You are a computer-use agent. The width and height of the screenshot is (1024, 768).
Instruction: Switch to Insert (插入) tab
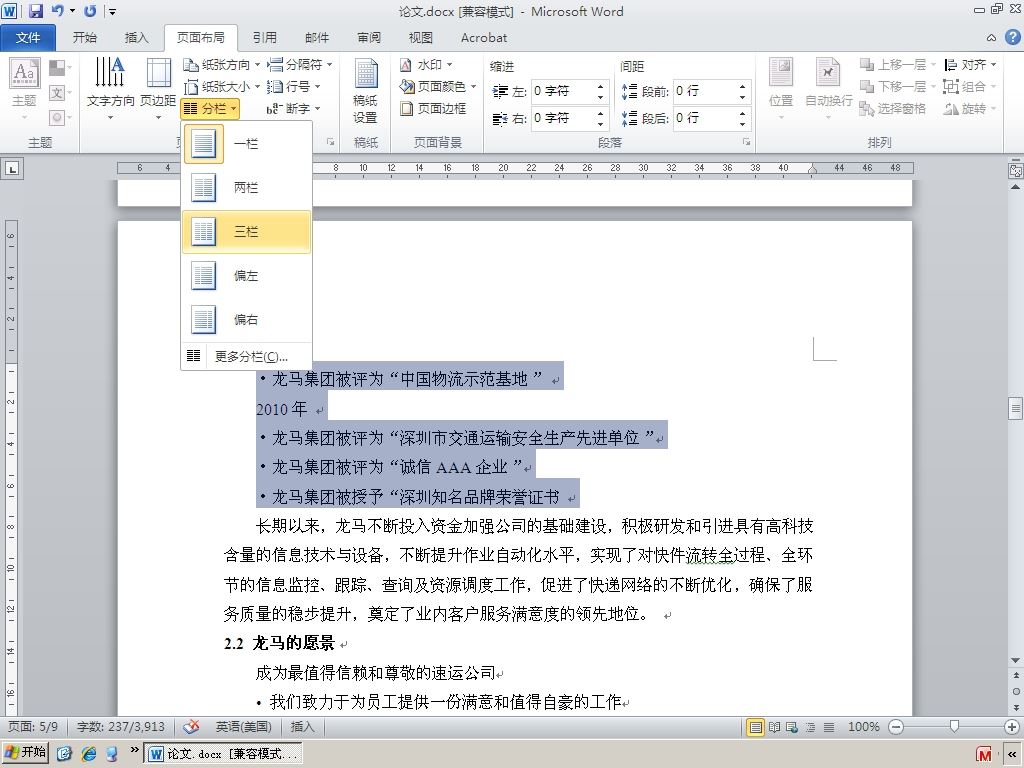(x=136, y=38)
